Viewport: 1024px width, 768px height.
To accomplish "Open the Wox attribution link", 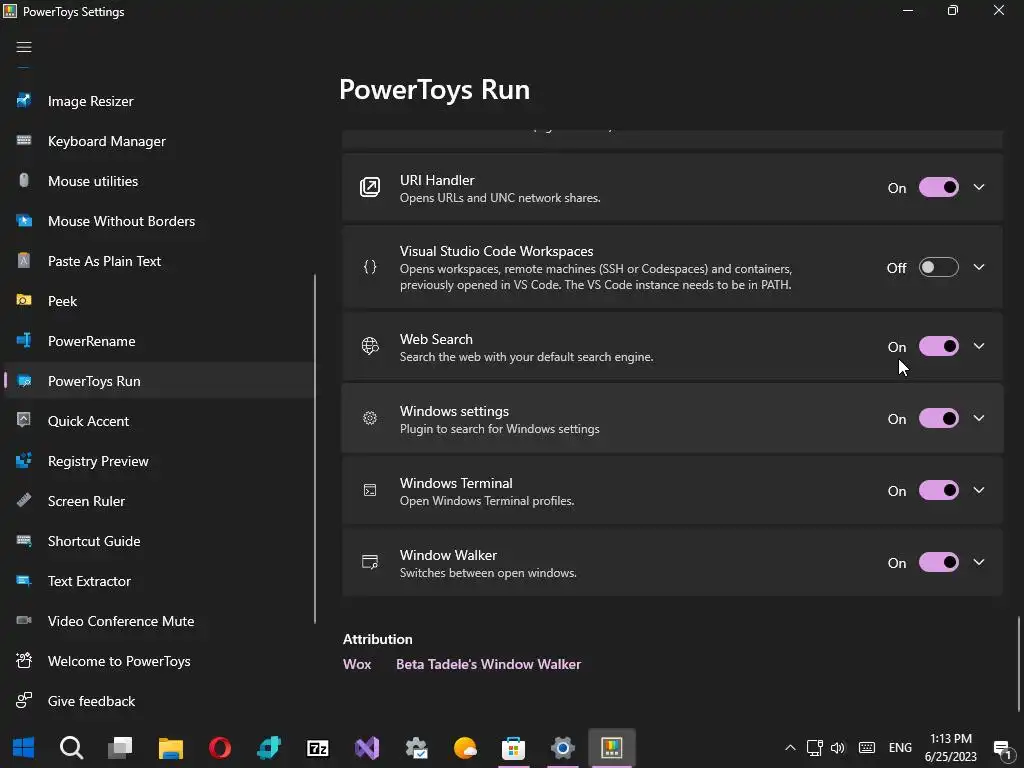I will (x=357, y=664).
